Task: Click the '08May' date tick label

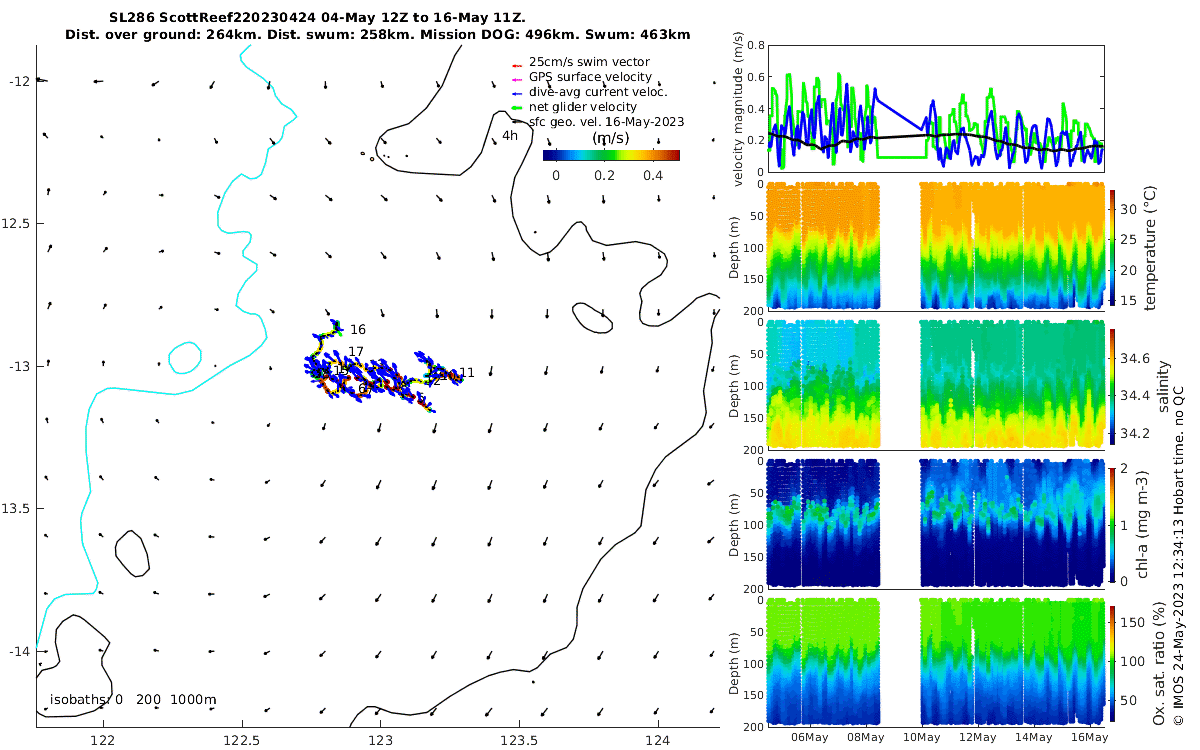Action: (865, 737)
